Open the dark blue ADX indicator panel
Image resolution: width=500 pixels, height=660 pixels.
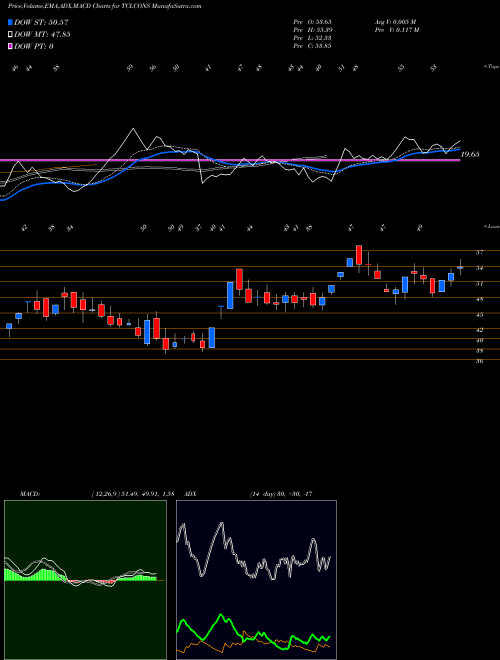point(256,580)
